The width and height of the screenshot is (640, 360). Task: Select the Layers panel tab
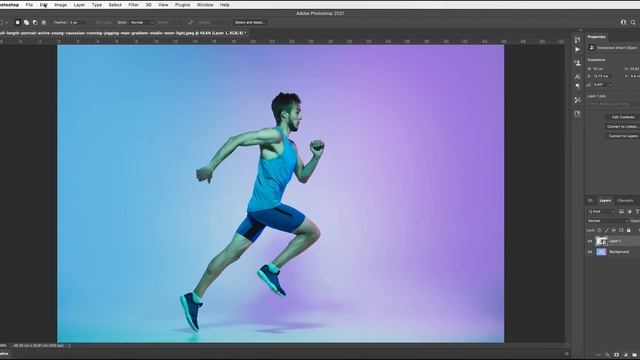(605, 200)
